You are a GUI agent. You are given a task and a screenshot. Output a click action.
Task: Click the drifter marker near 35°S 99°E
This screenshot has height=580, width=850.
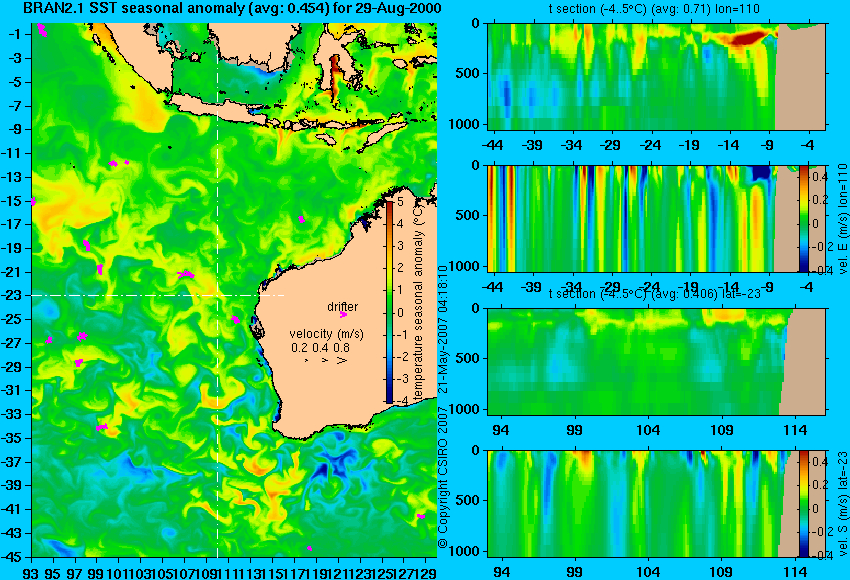[x=102, y=427]
